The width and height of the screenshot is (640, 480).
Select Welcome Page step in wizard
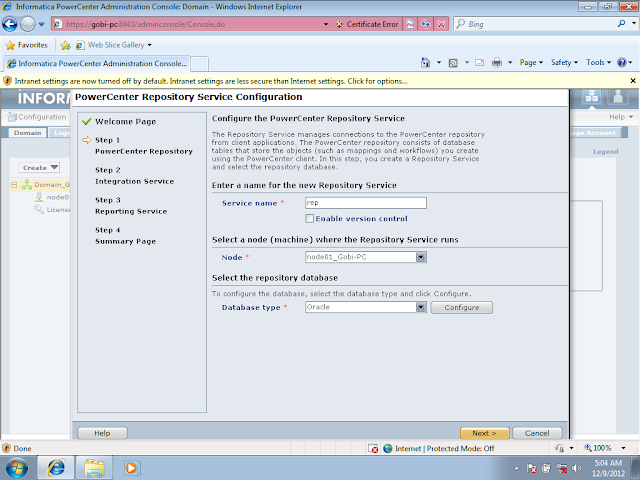[x=125, y=122]
